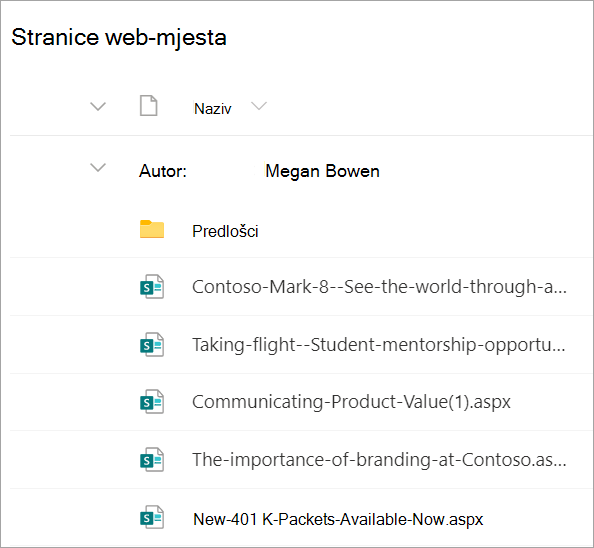Open the Taking-flight--Student-mentorship-opportu... page
Screen dimensions: 594x548
click(x=378, y=345)
